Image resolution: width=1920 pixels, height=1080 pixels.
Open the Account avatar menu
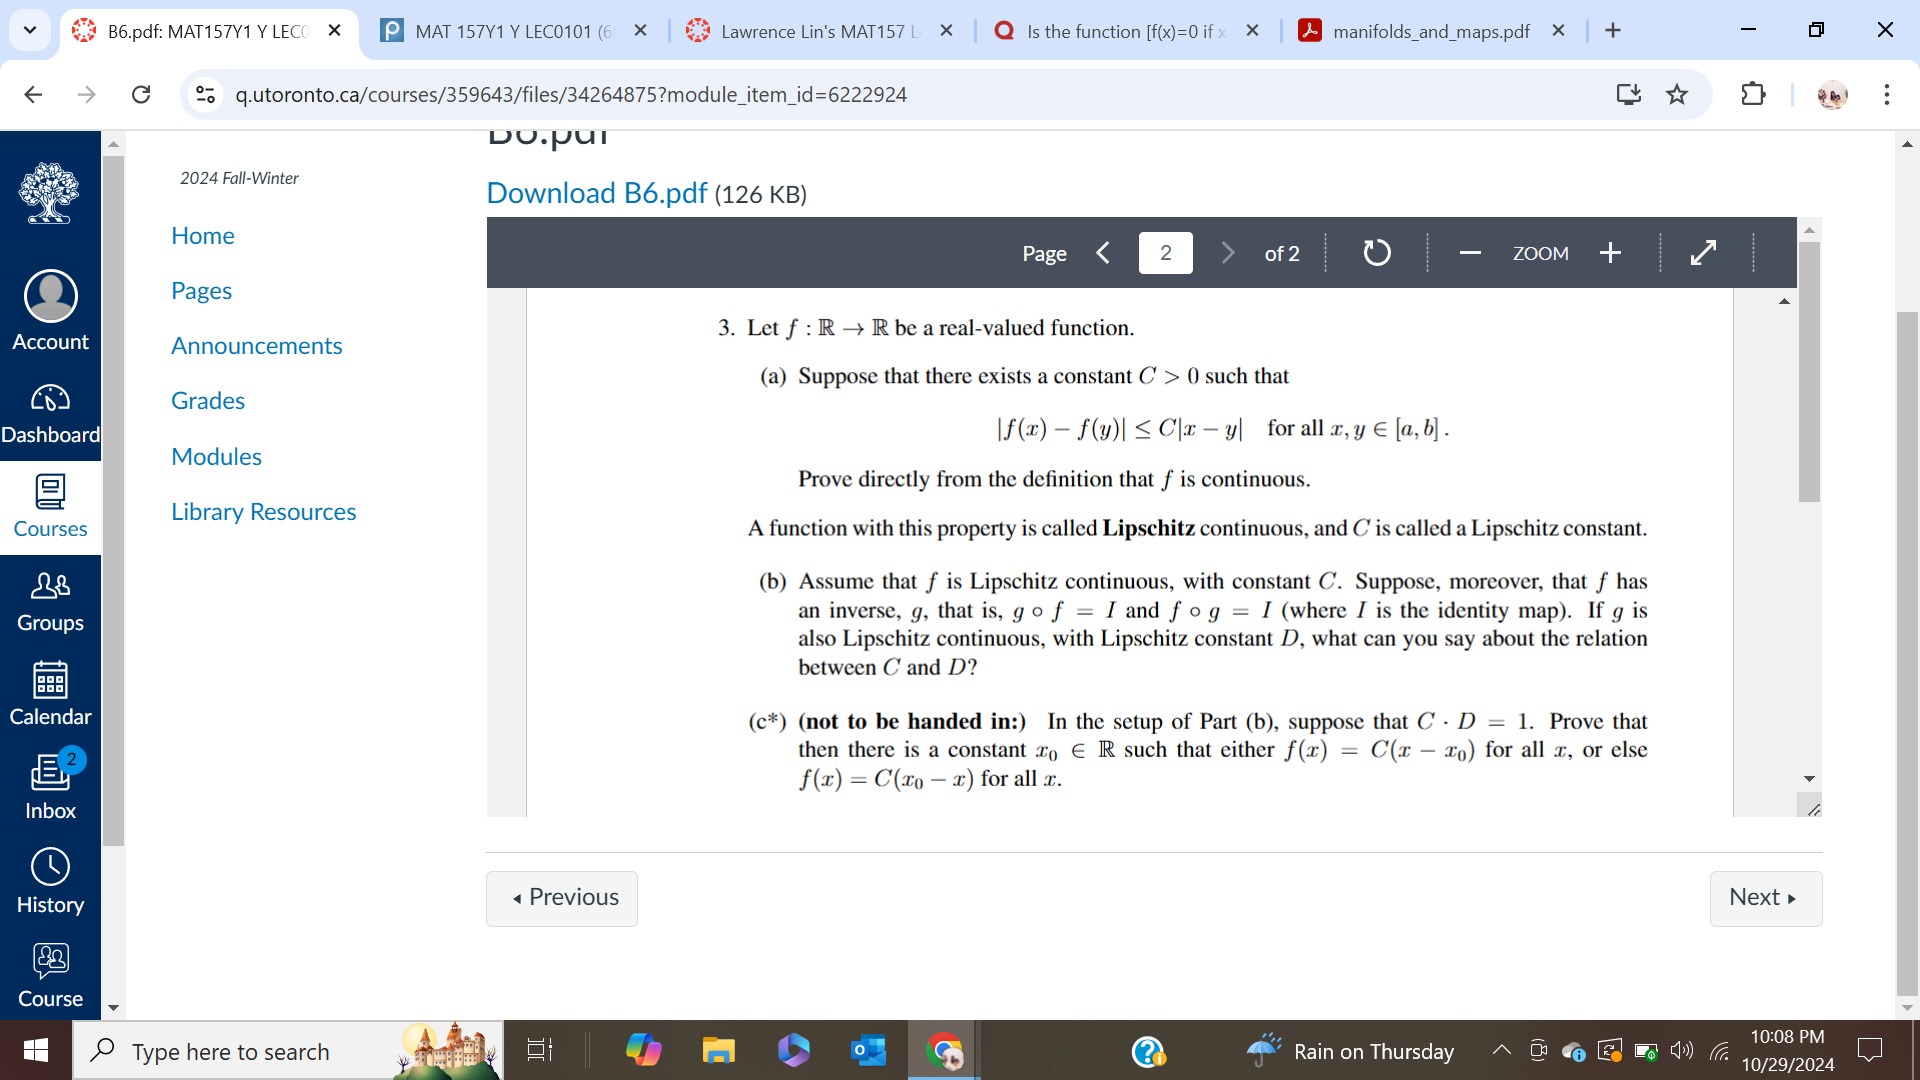pyautogui.click(x=50, y=310)
